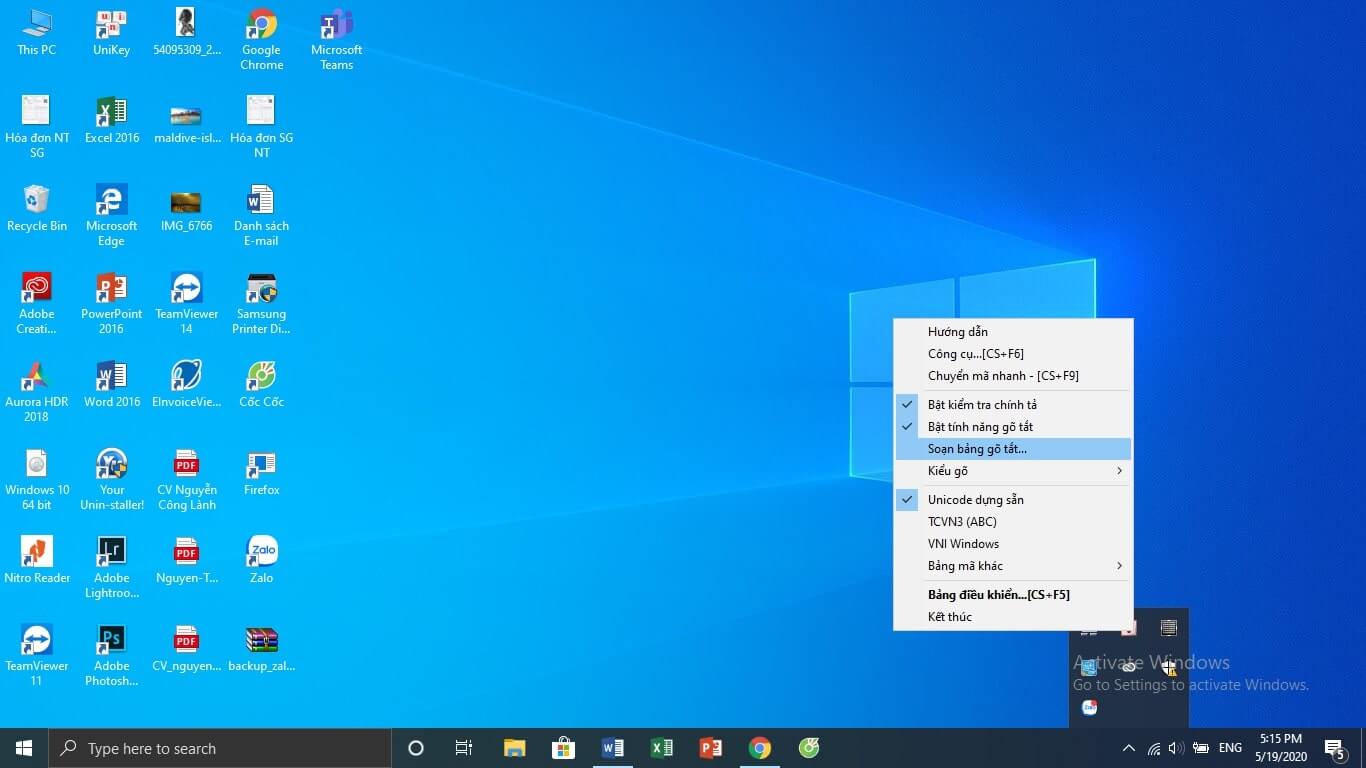
Task: Select the Adobe Photoshop desktop shortcut
Action: 111,656
